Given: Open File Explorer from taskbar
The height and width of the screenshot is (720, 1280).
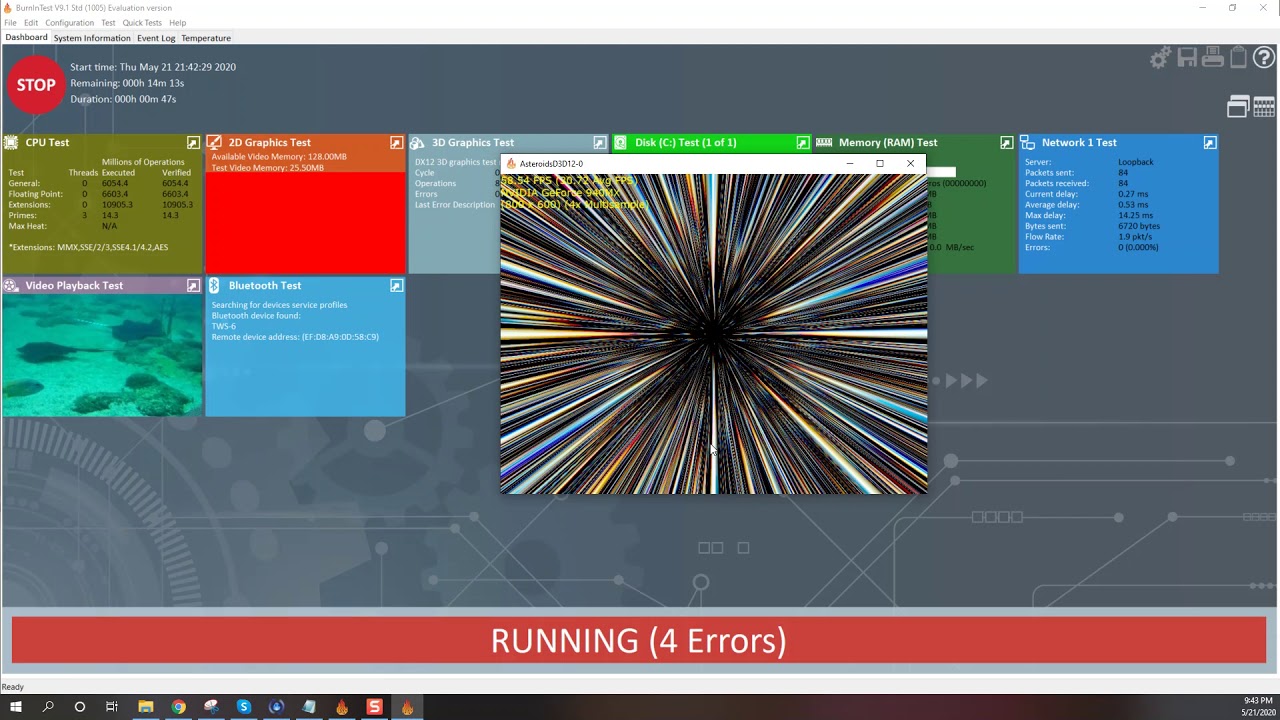Looking at the screenshot, I should (x=145, y=707).
